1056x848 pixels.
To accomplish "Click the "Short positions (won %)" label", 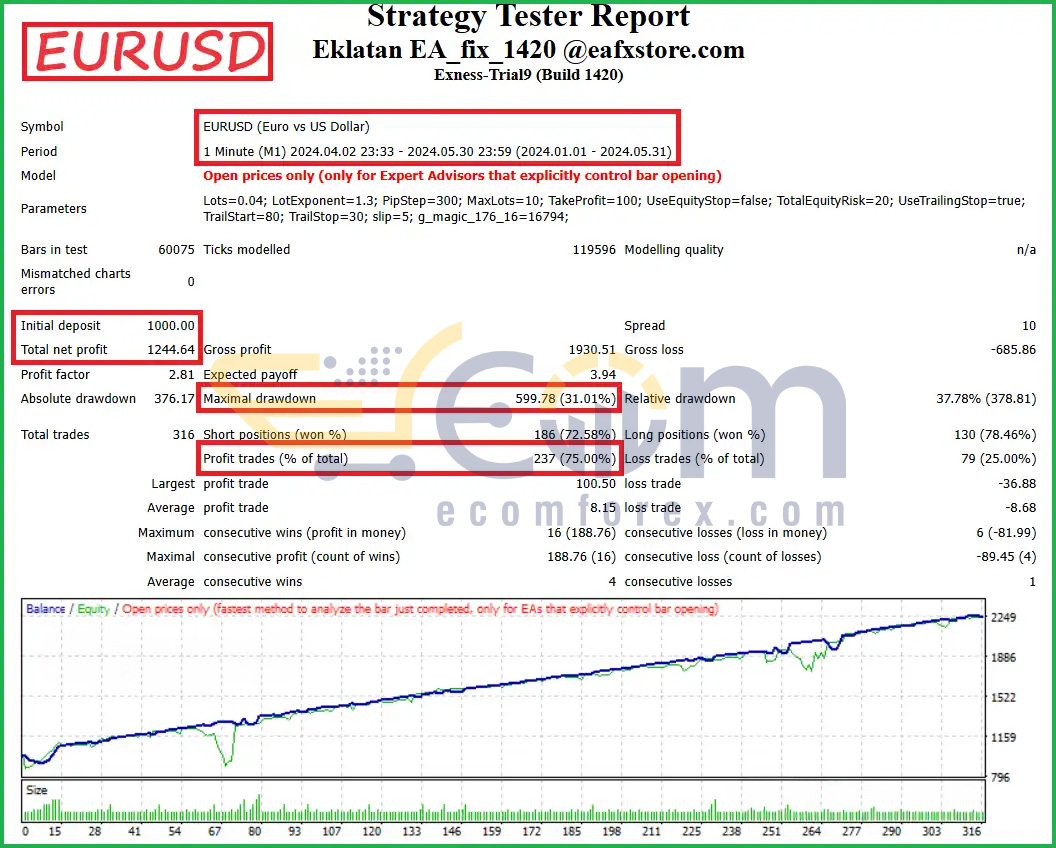I will (275, 435).
